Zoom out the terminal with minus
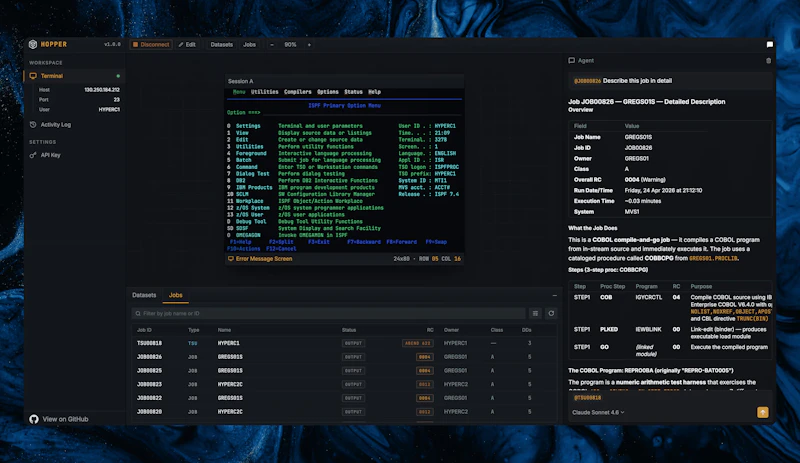 point(272,44)
